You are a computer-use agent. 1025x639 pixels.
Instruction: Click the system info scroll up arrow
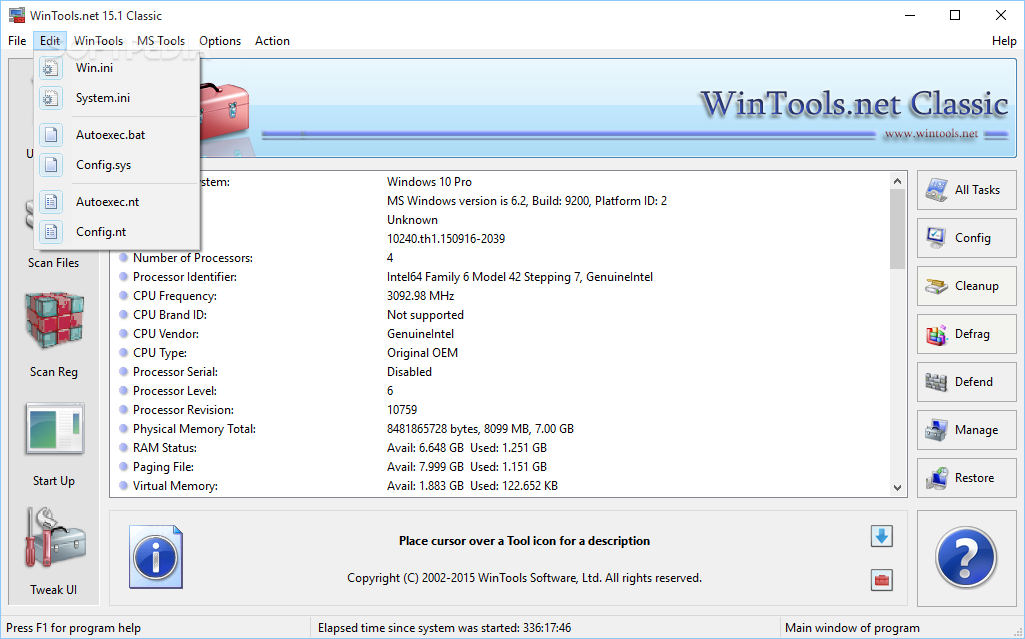point(897,181)
